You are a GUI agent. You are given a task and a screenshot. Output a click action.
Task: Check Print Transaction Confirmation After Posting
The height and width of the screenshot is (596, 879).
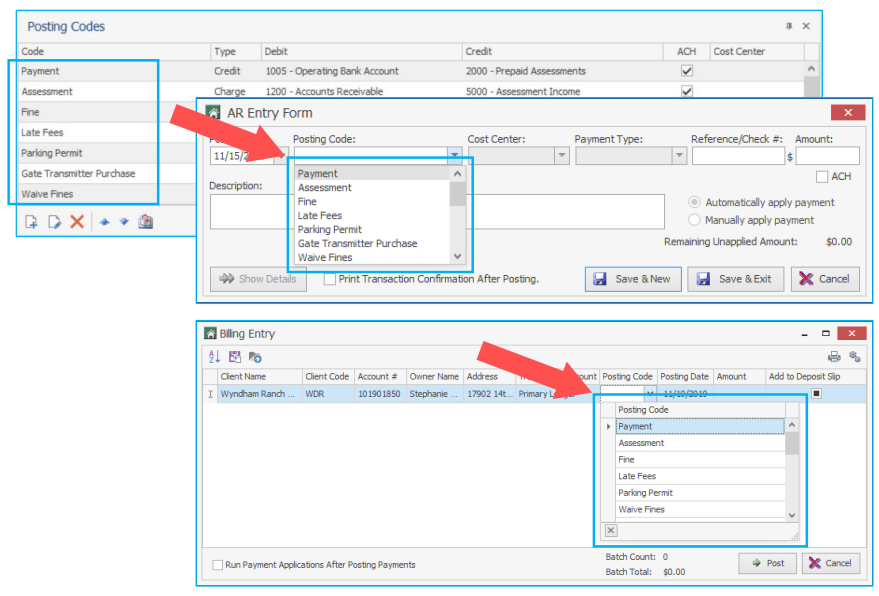click(x=329, y=279)
